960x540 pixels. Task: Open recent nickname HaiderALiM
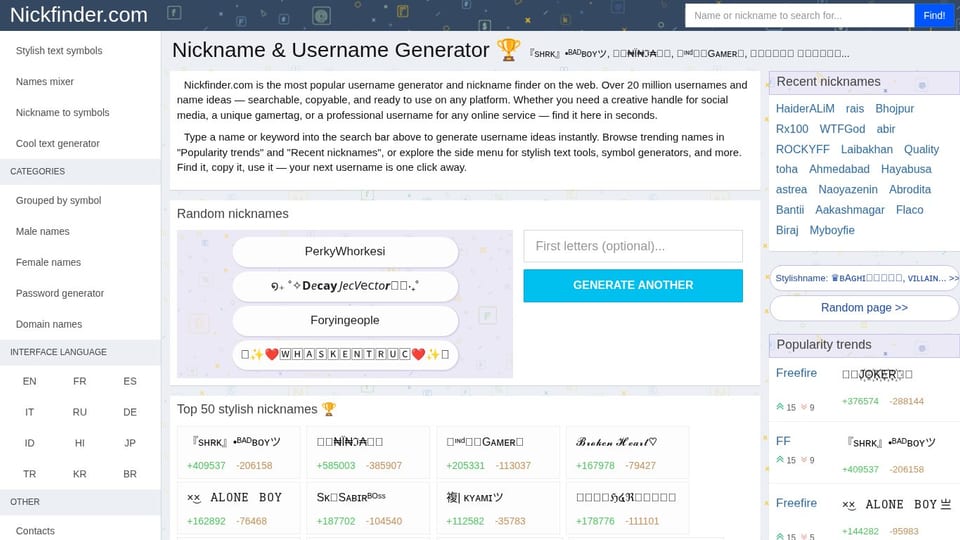coord(805,108)
